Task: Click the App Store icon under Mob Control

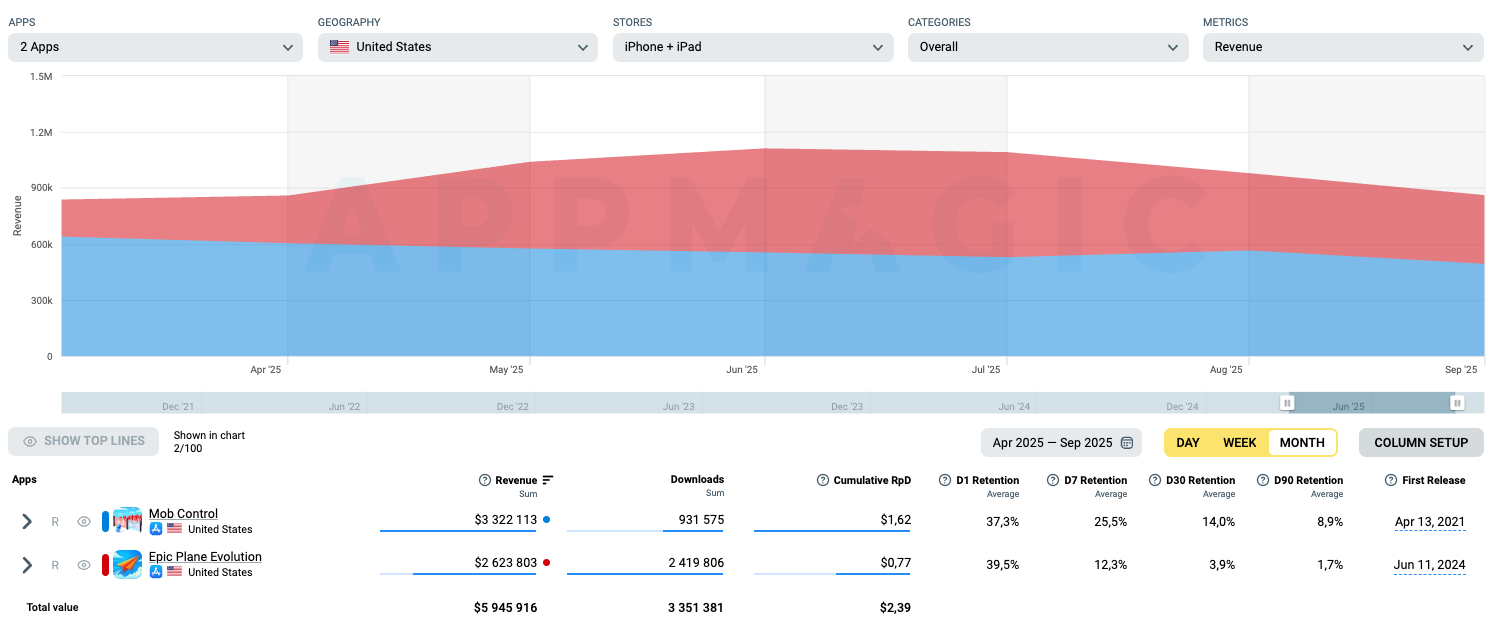Action: (x=156, y=529)
